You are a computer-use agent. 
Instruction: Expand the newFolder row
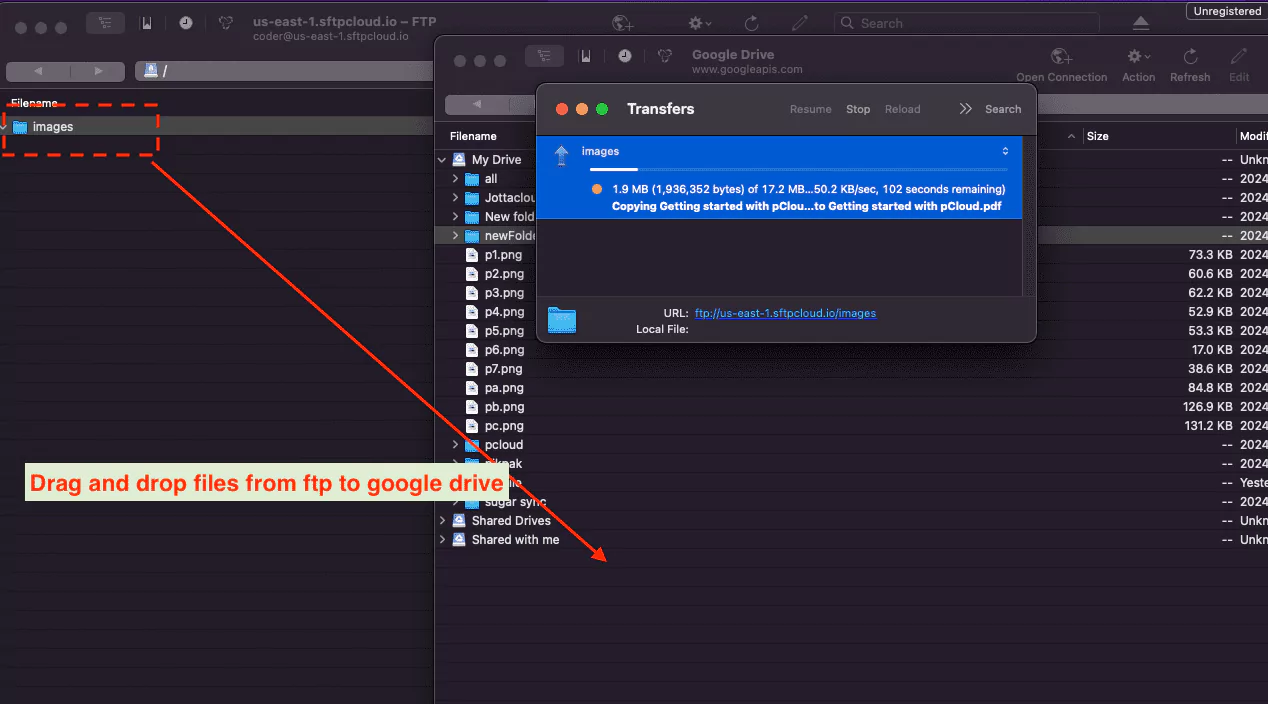click(456, 236)
